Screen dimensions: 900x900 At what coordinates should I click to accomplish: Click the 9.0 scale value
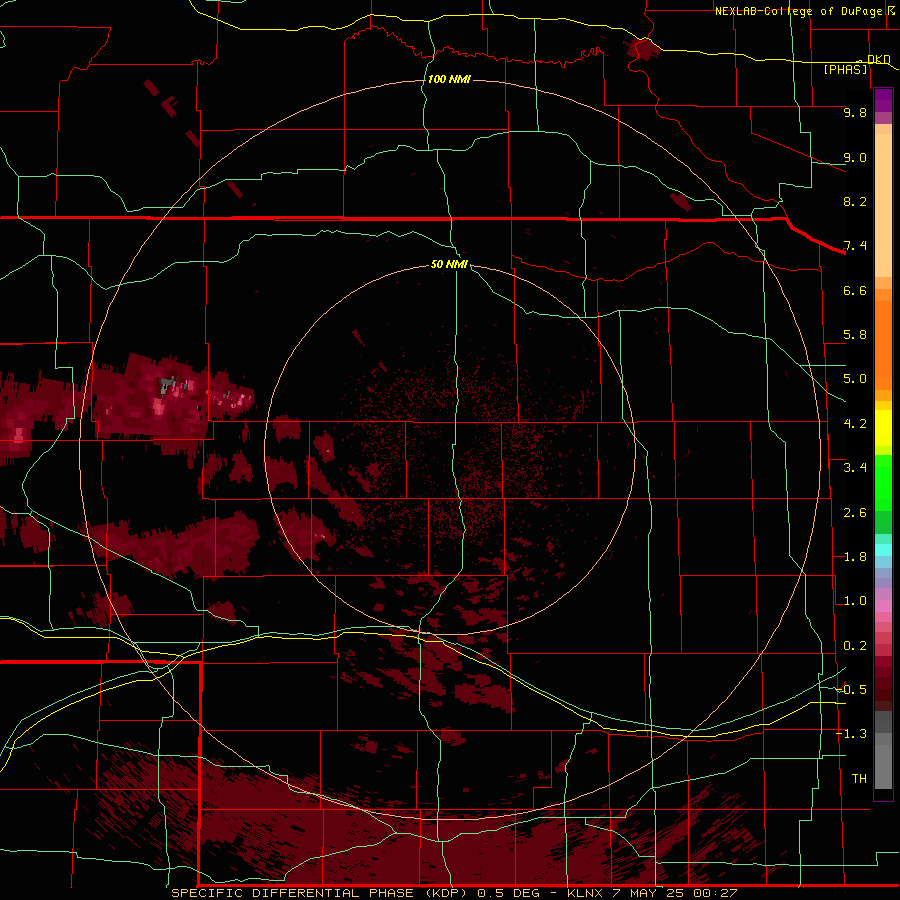coord(855,157)
